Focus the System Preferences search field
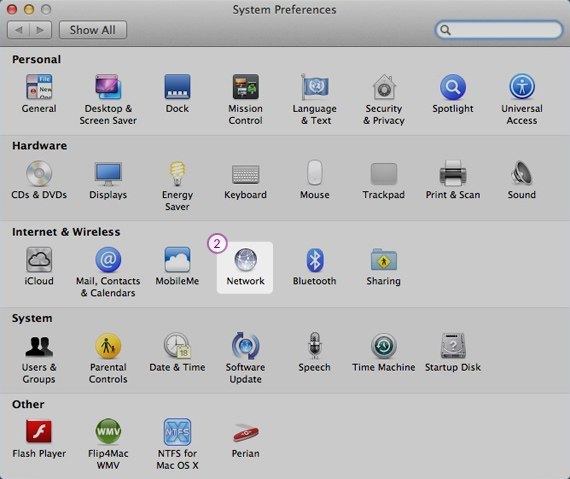Image resolution: width=570 pixels, height=479 pixels. click(x=498, y=30)
